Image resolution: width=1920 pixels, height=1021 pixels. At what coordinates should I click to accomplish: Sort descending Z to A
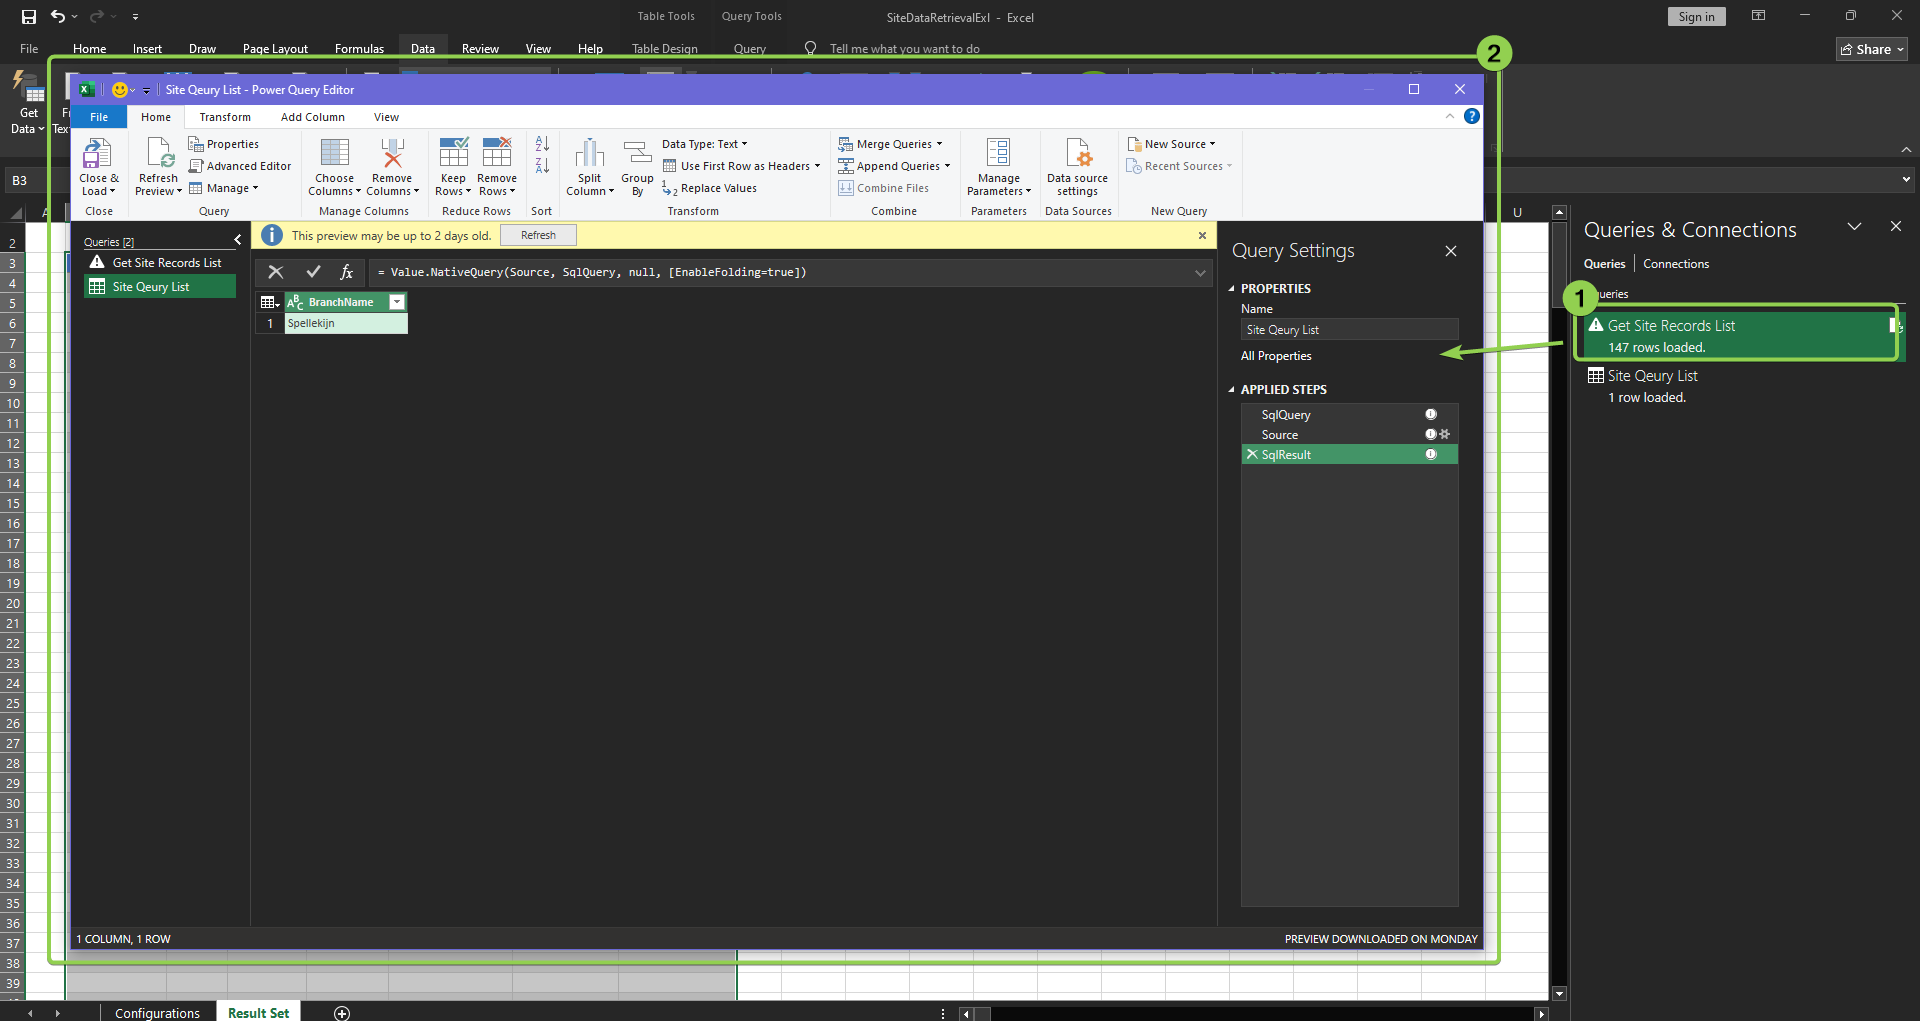542,165
